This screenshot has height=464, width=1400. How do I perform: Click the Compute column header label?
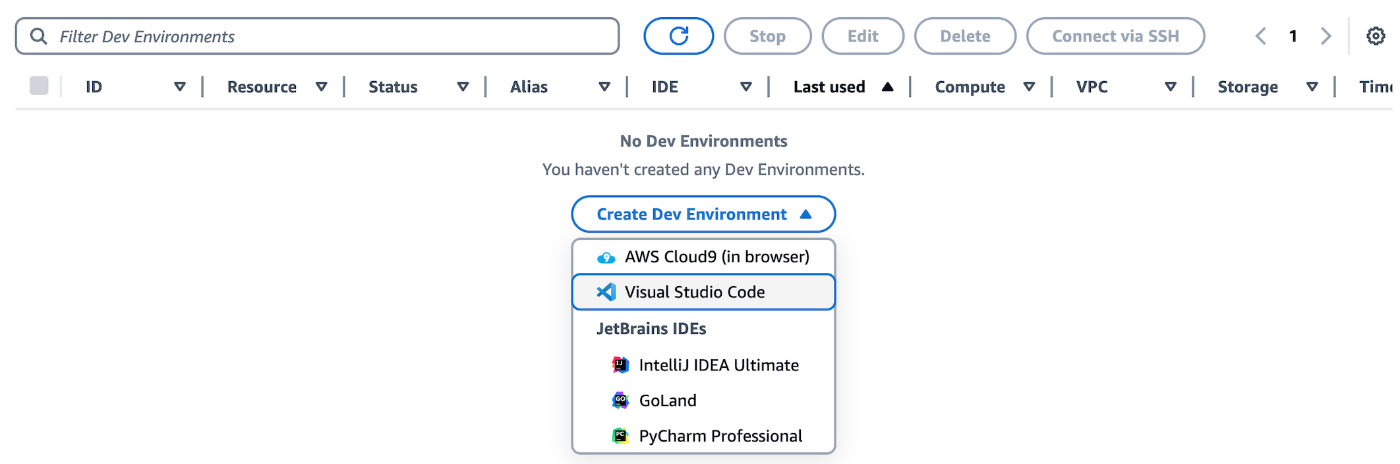tap(970, 87)
